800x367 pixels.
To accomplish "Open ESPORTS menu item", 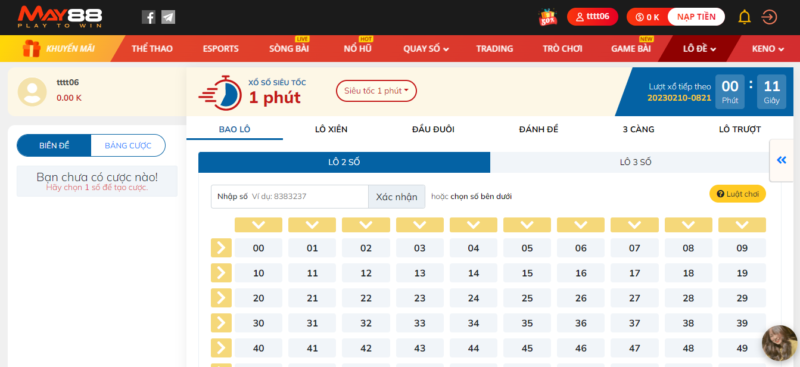I will click(220, 48).
